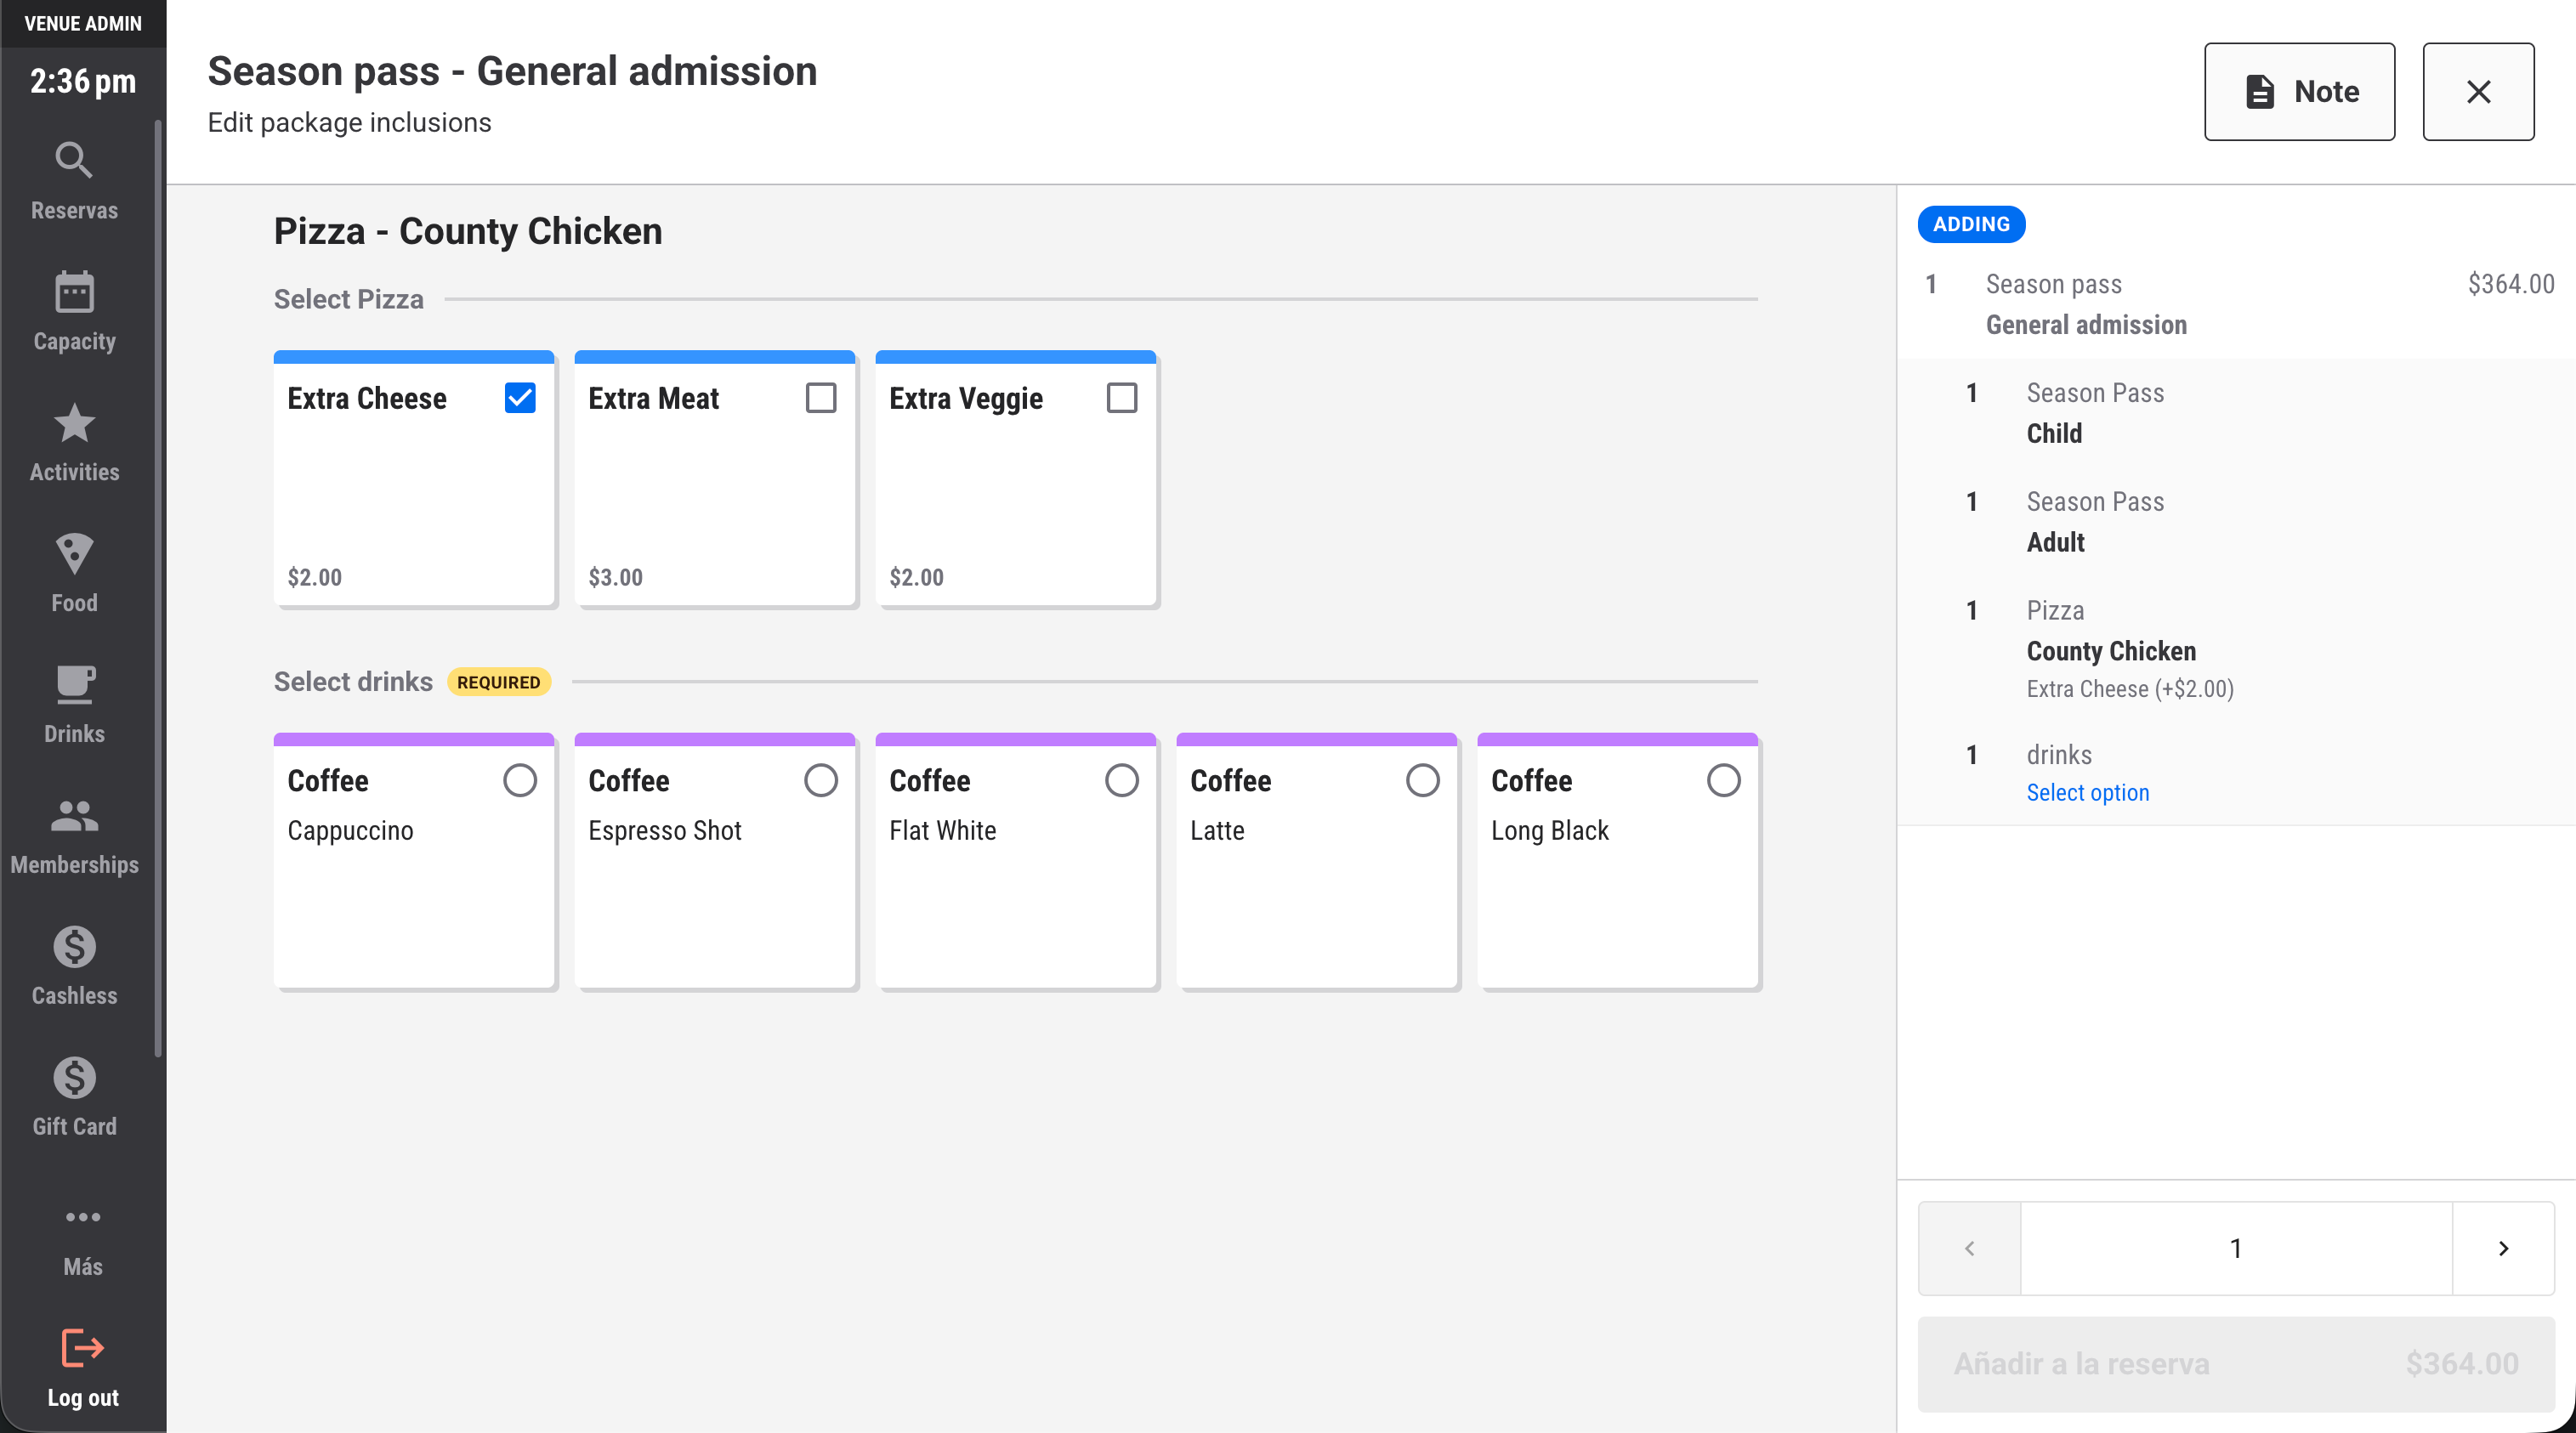Image resolution: width=2576 pixels, height=1433 pixels.
Task: Enable the Extra Veggie checkbox
Action: point(1122,398)
